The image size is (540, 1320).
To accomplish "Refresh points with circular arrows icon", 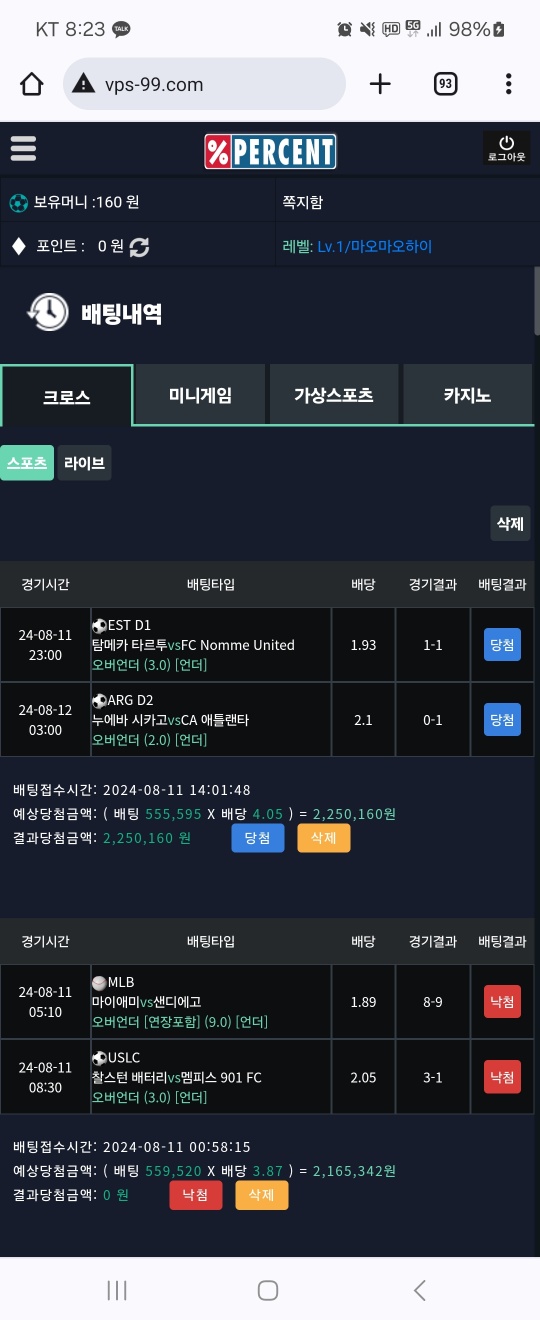I will pyautogui.click(x=140, y=247).
